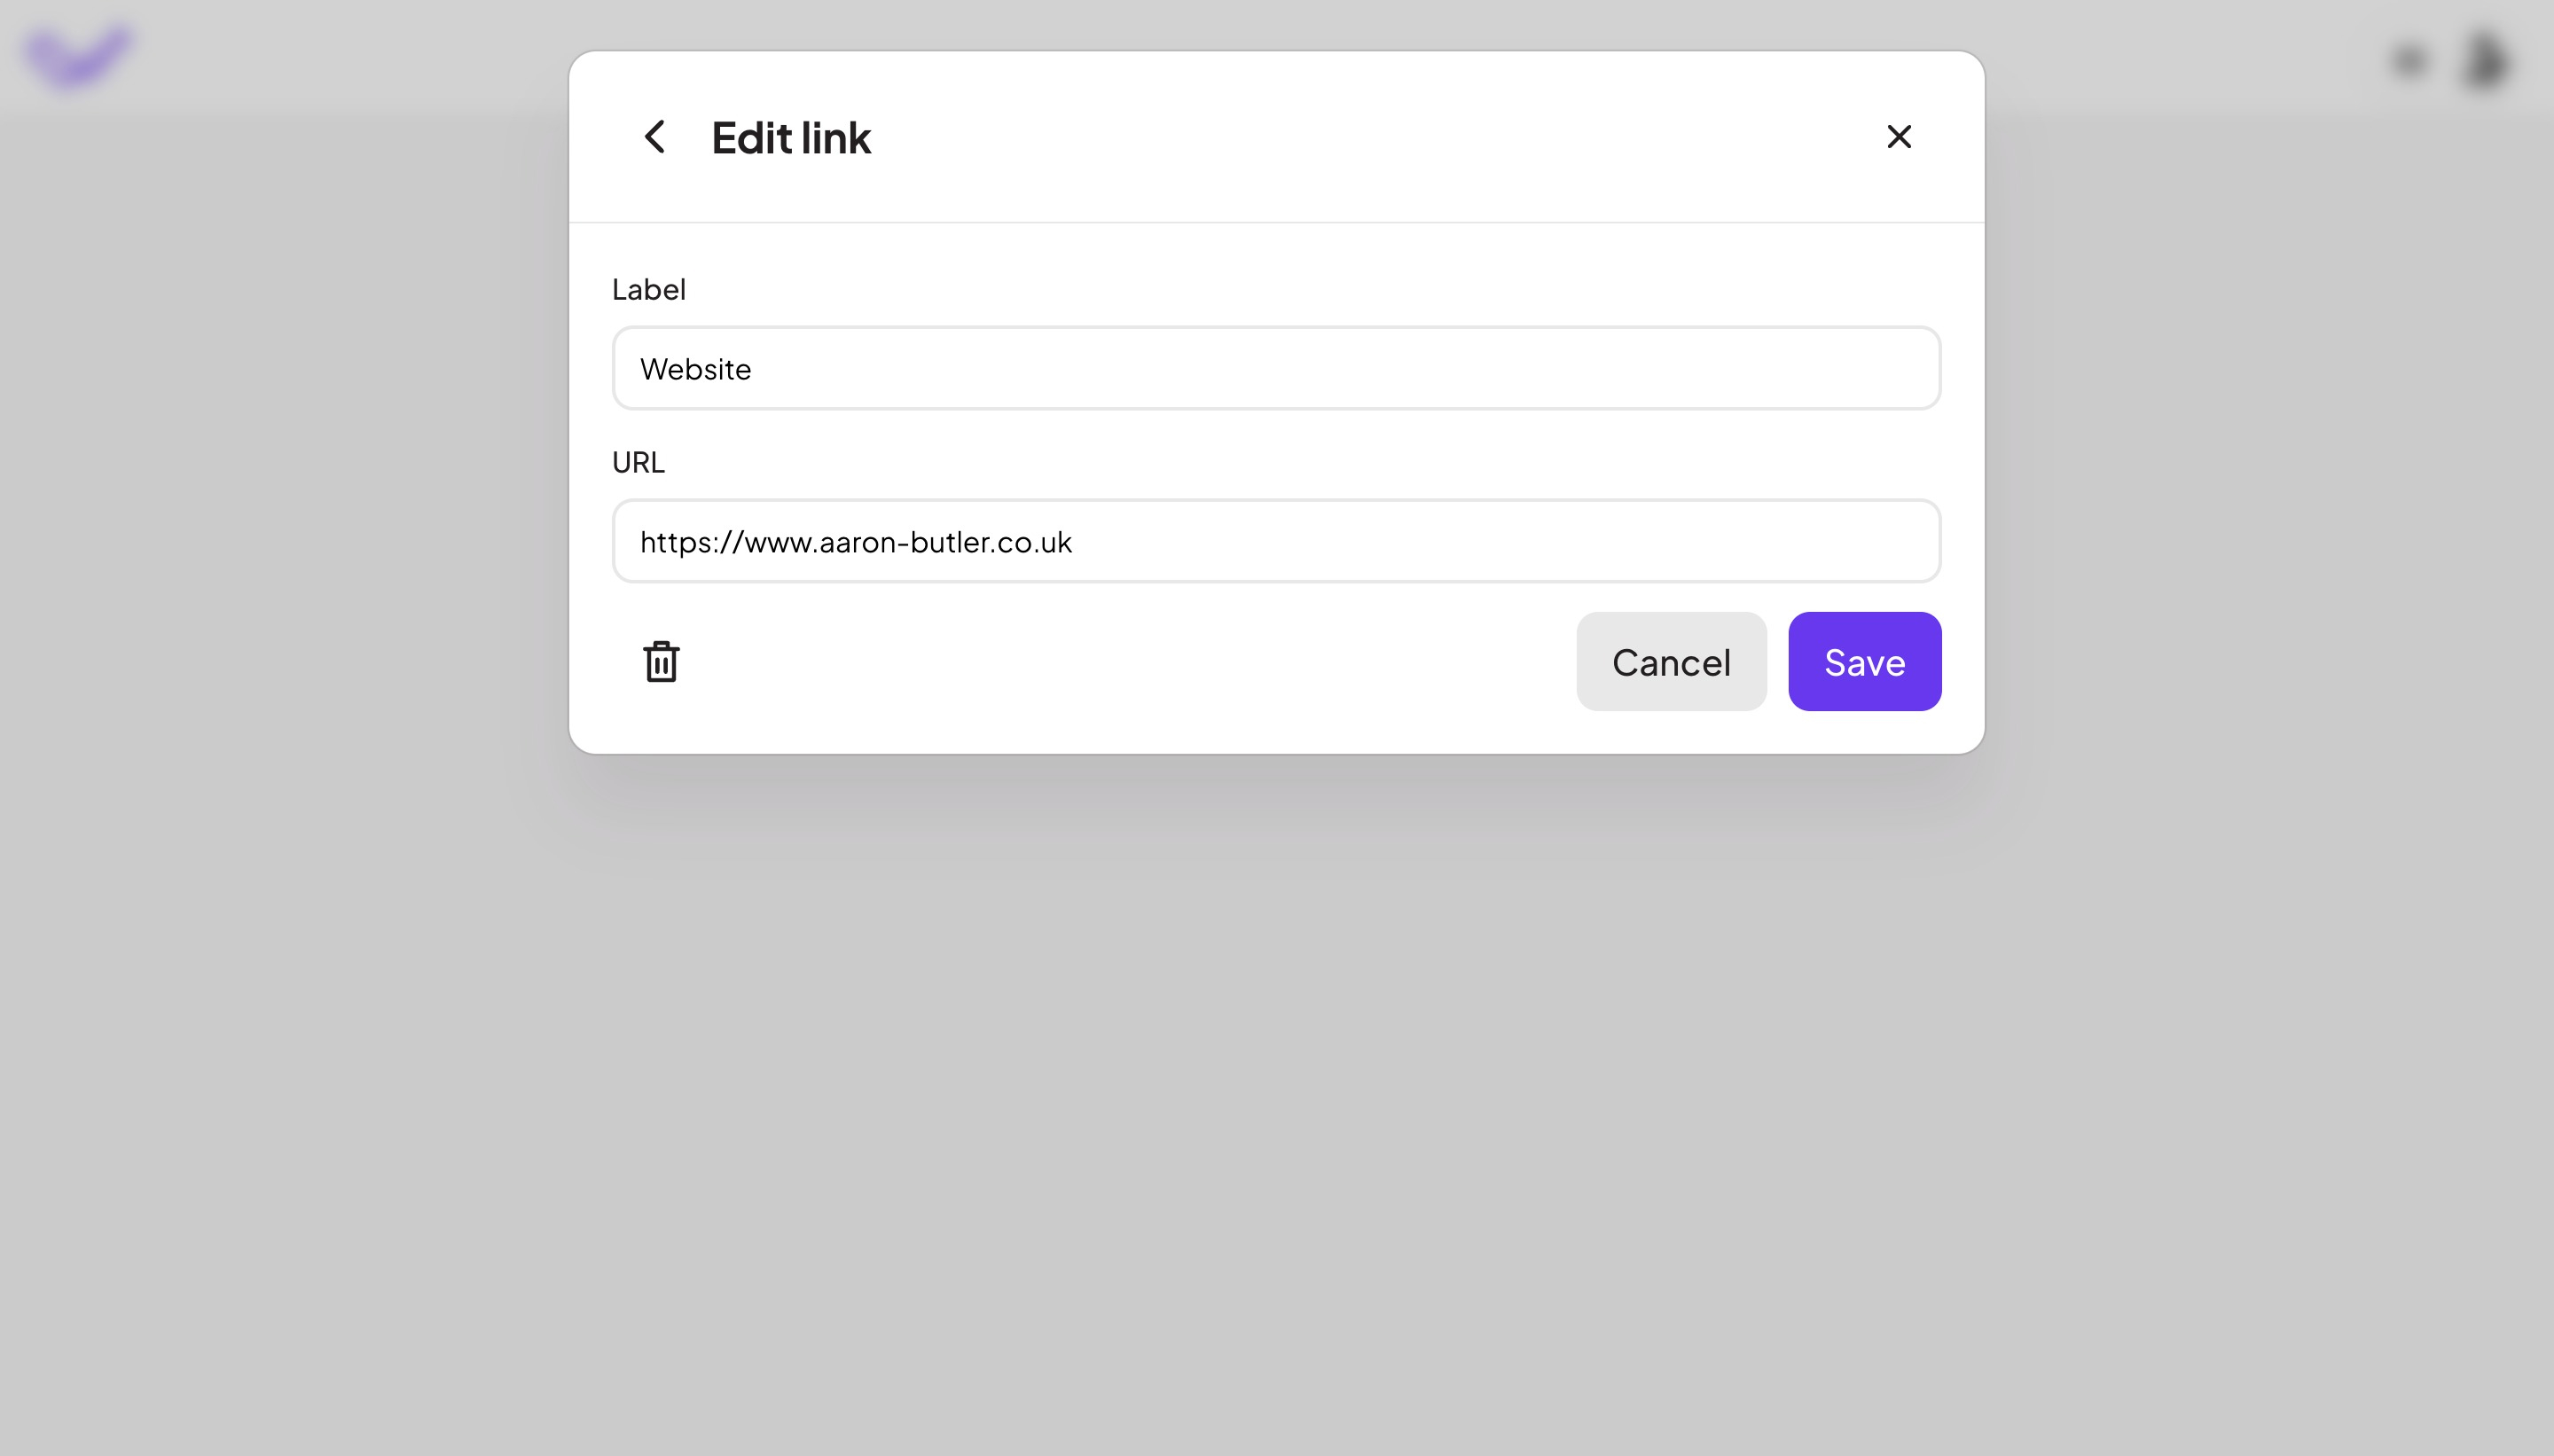This screenshot has height=1456, width=2554.
Task: Select the Website text for editing
Action: click(x=697, y=368)
